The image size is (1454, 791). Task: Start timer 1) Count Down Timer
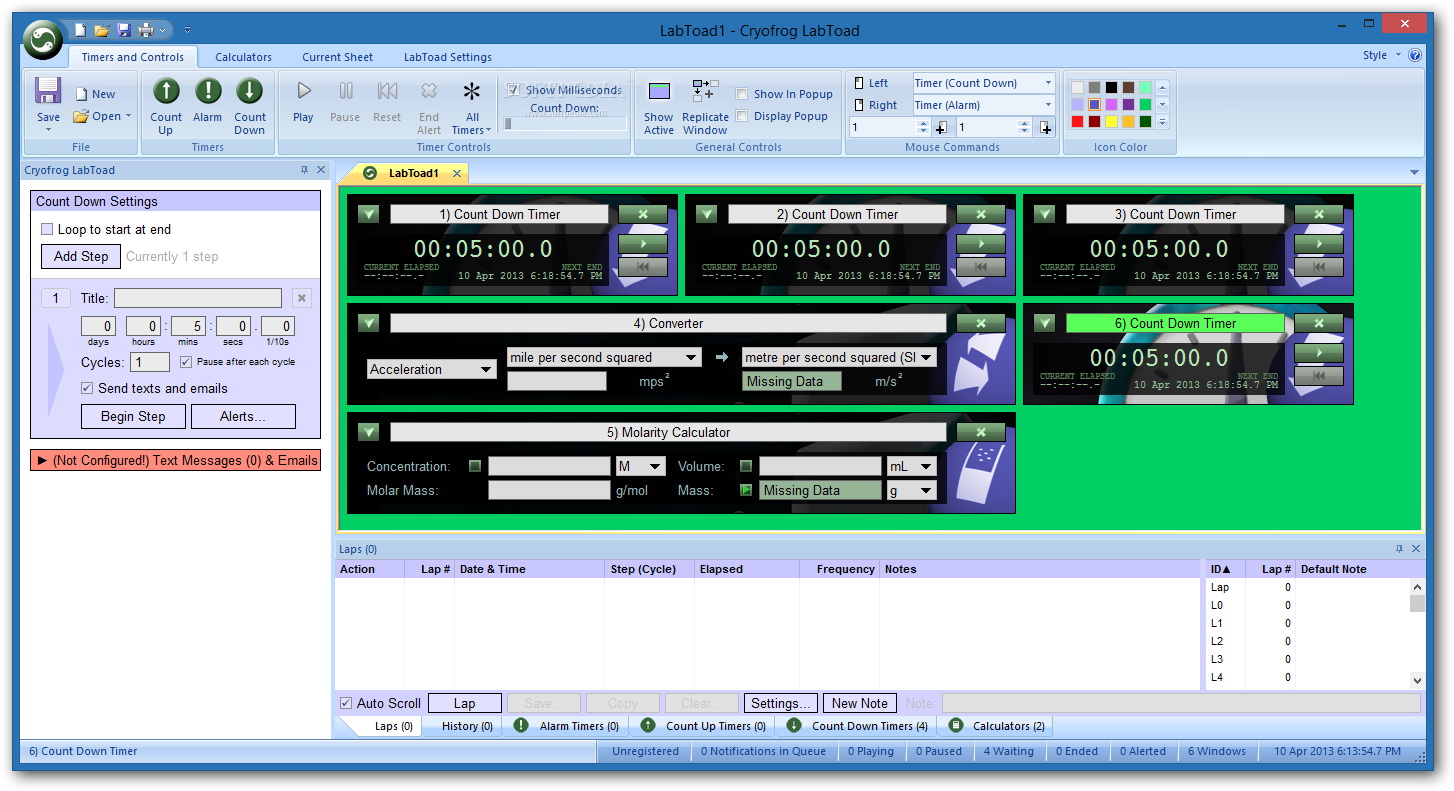tap(643, 244)
